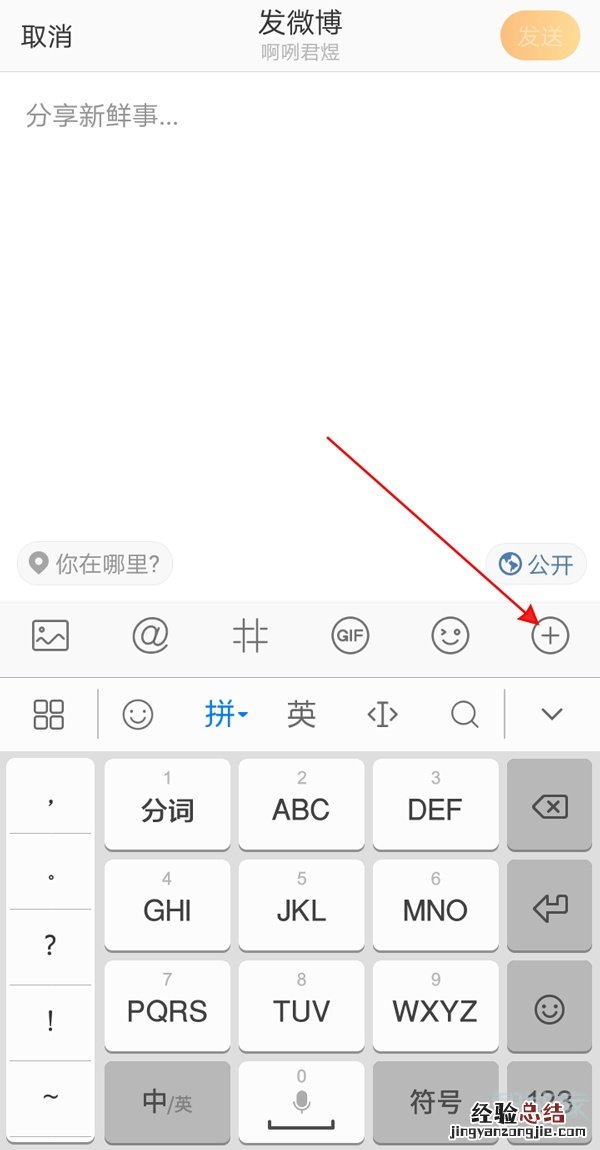This screenshot has width=600, height=1150.
Task: Open keyboard emoji smiley in top row
Action: (138, 714)
